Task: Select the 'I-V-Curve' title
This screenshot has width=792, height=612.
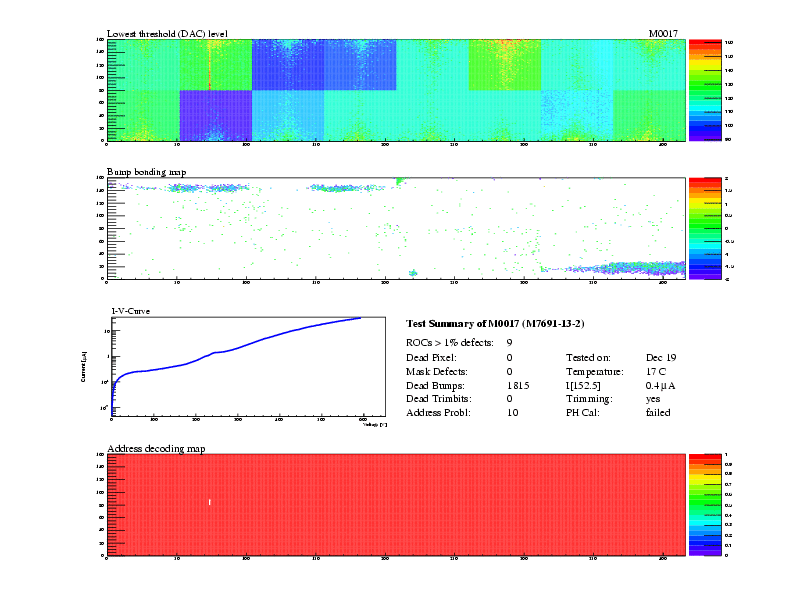Action: click(130, 311)
